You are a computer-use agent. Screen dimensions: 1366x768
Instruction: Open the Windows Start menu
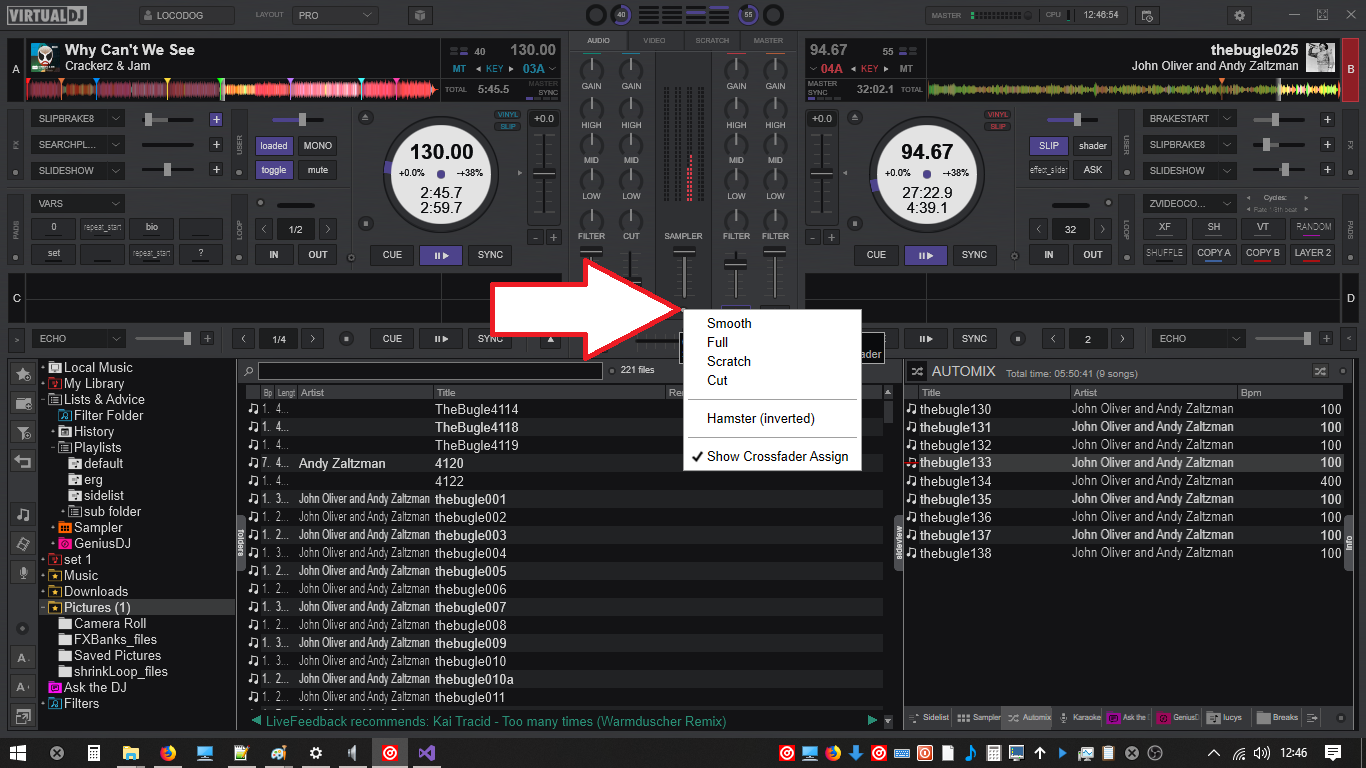(x=18, y=753)
